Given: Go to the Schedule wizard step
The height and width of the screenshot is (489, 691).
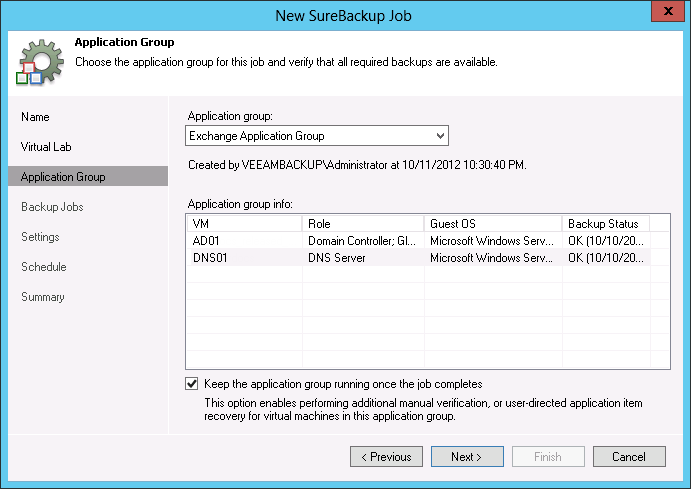Looking at the screenshot, I should click(x=44, y=267).
